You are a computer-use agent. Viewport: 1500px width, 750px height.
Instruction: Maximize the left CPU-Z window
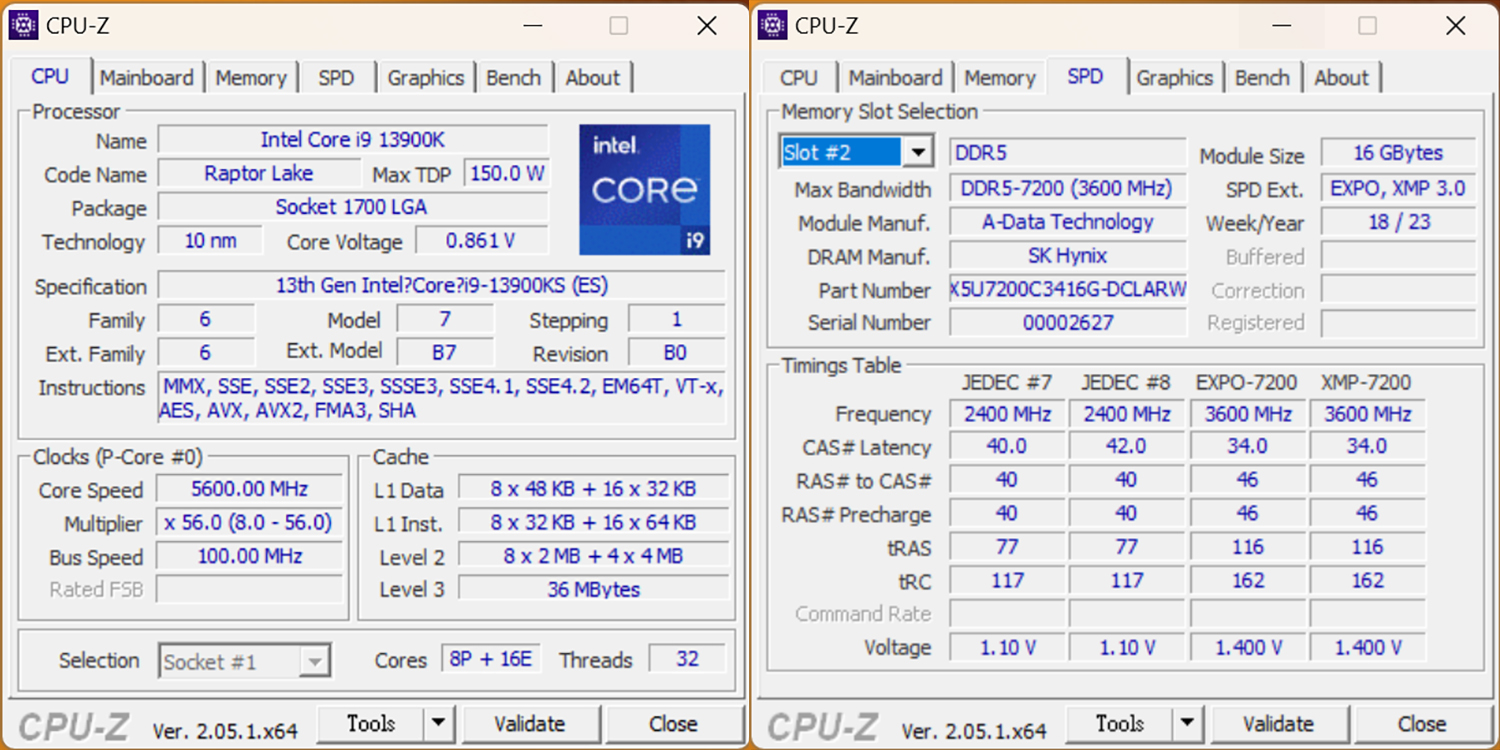click(619, 26)
